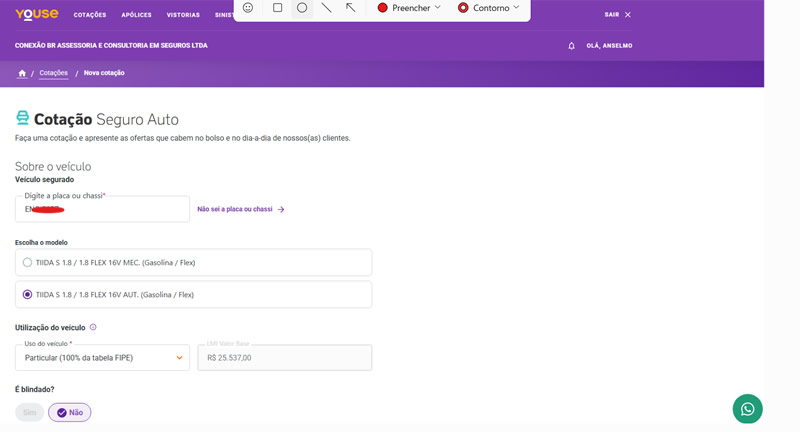Viewport: 800px width, 432px height.
Task: Click the red Contorno ring swatch
Action: [x=463, y=8]
